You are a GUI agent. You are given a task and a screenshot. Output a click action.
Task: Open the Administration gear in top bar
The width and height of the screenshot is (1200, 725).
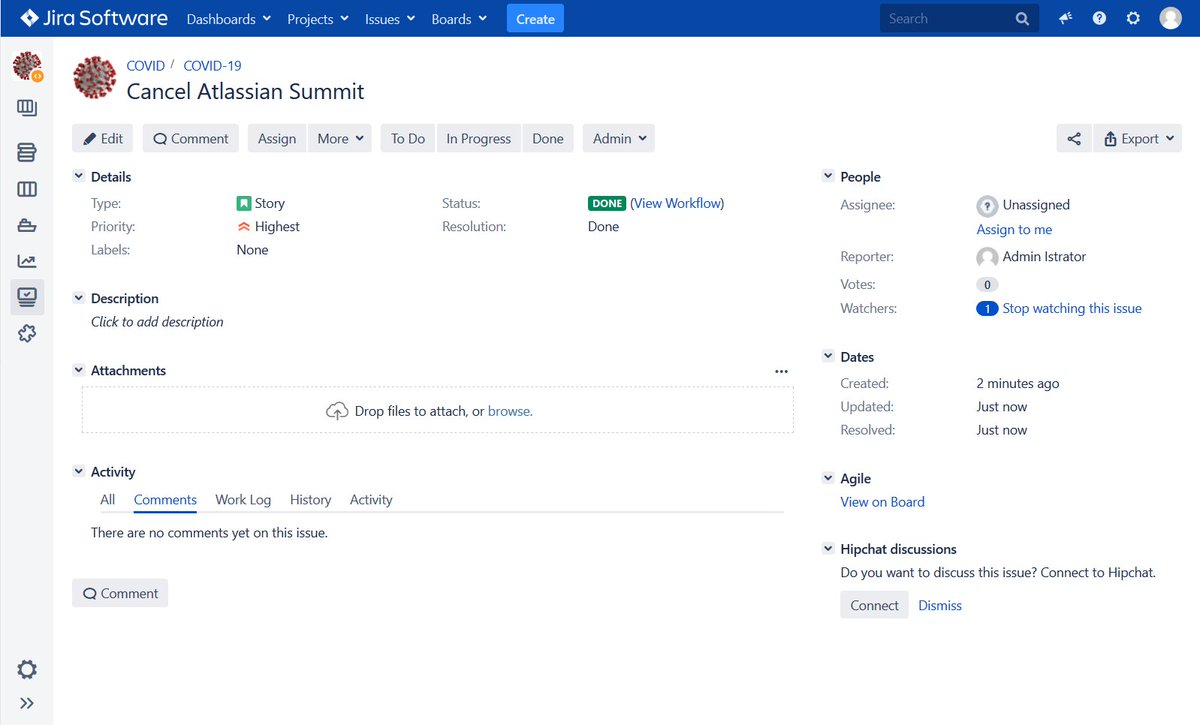pyautogui.click(x=1133, y=18)
